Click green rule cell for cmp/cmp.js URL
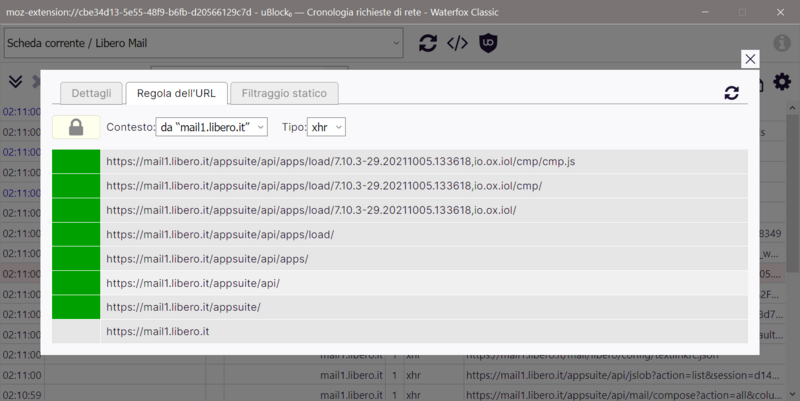 (x=76, y=161)
